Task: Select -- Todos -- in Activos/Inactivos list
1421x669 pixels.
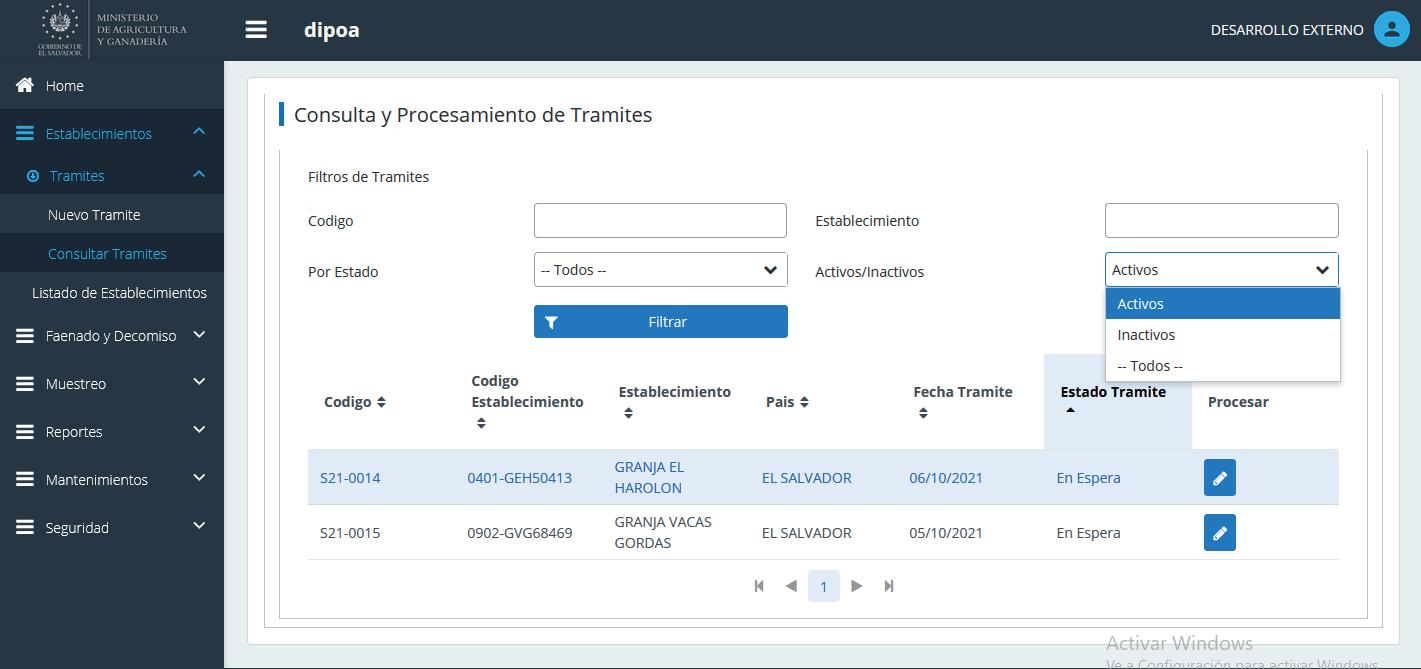Action: click(x=1222, y=366)
